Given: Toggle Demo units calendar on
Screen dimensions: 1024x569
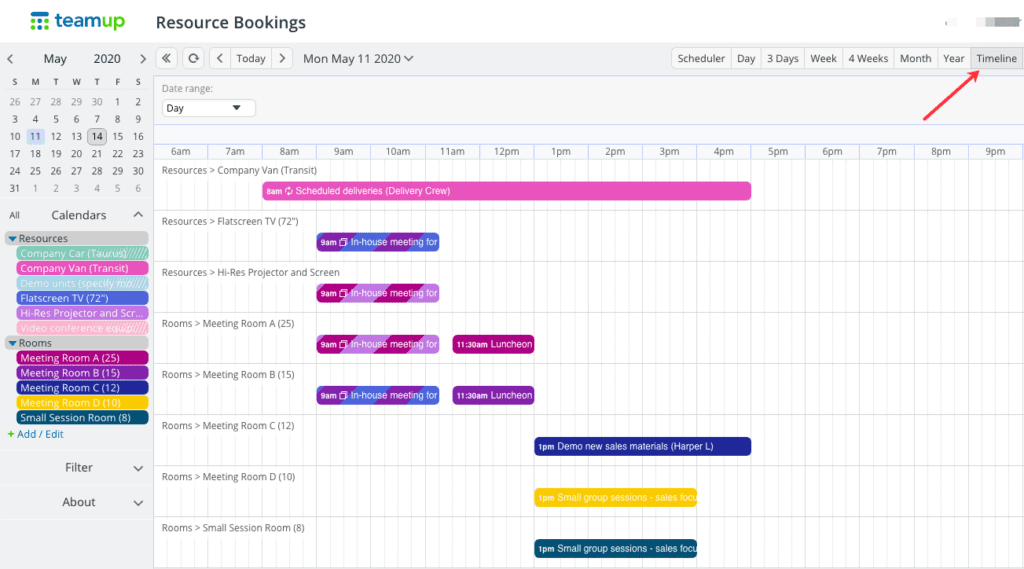Looking at the screenshot, I should [82, 283].
